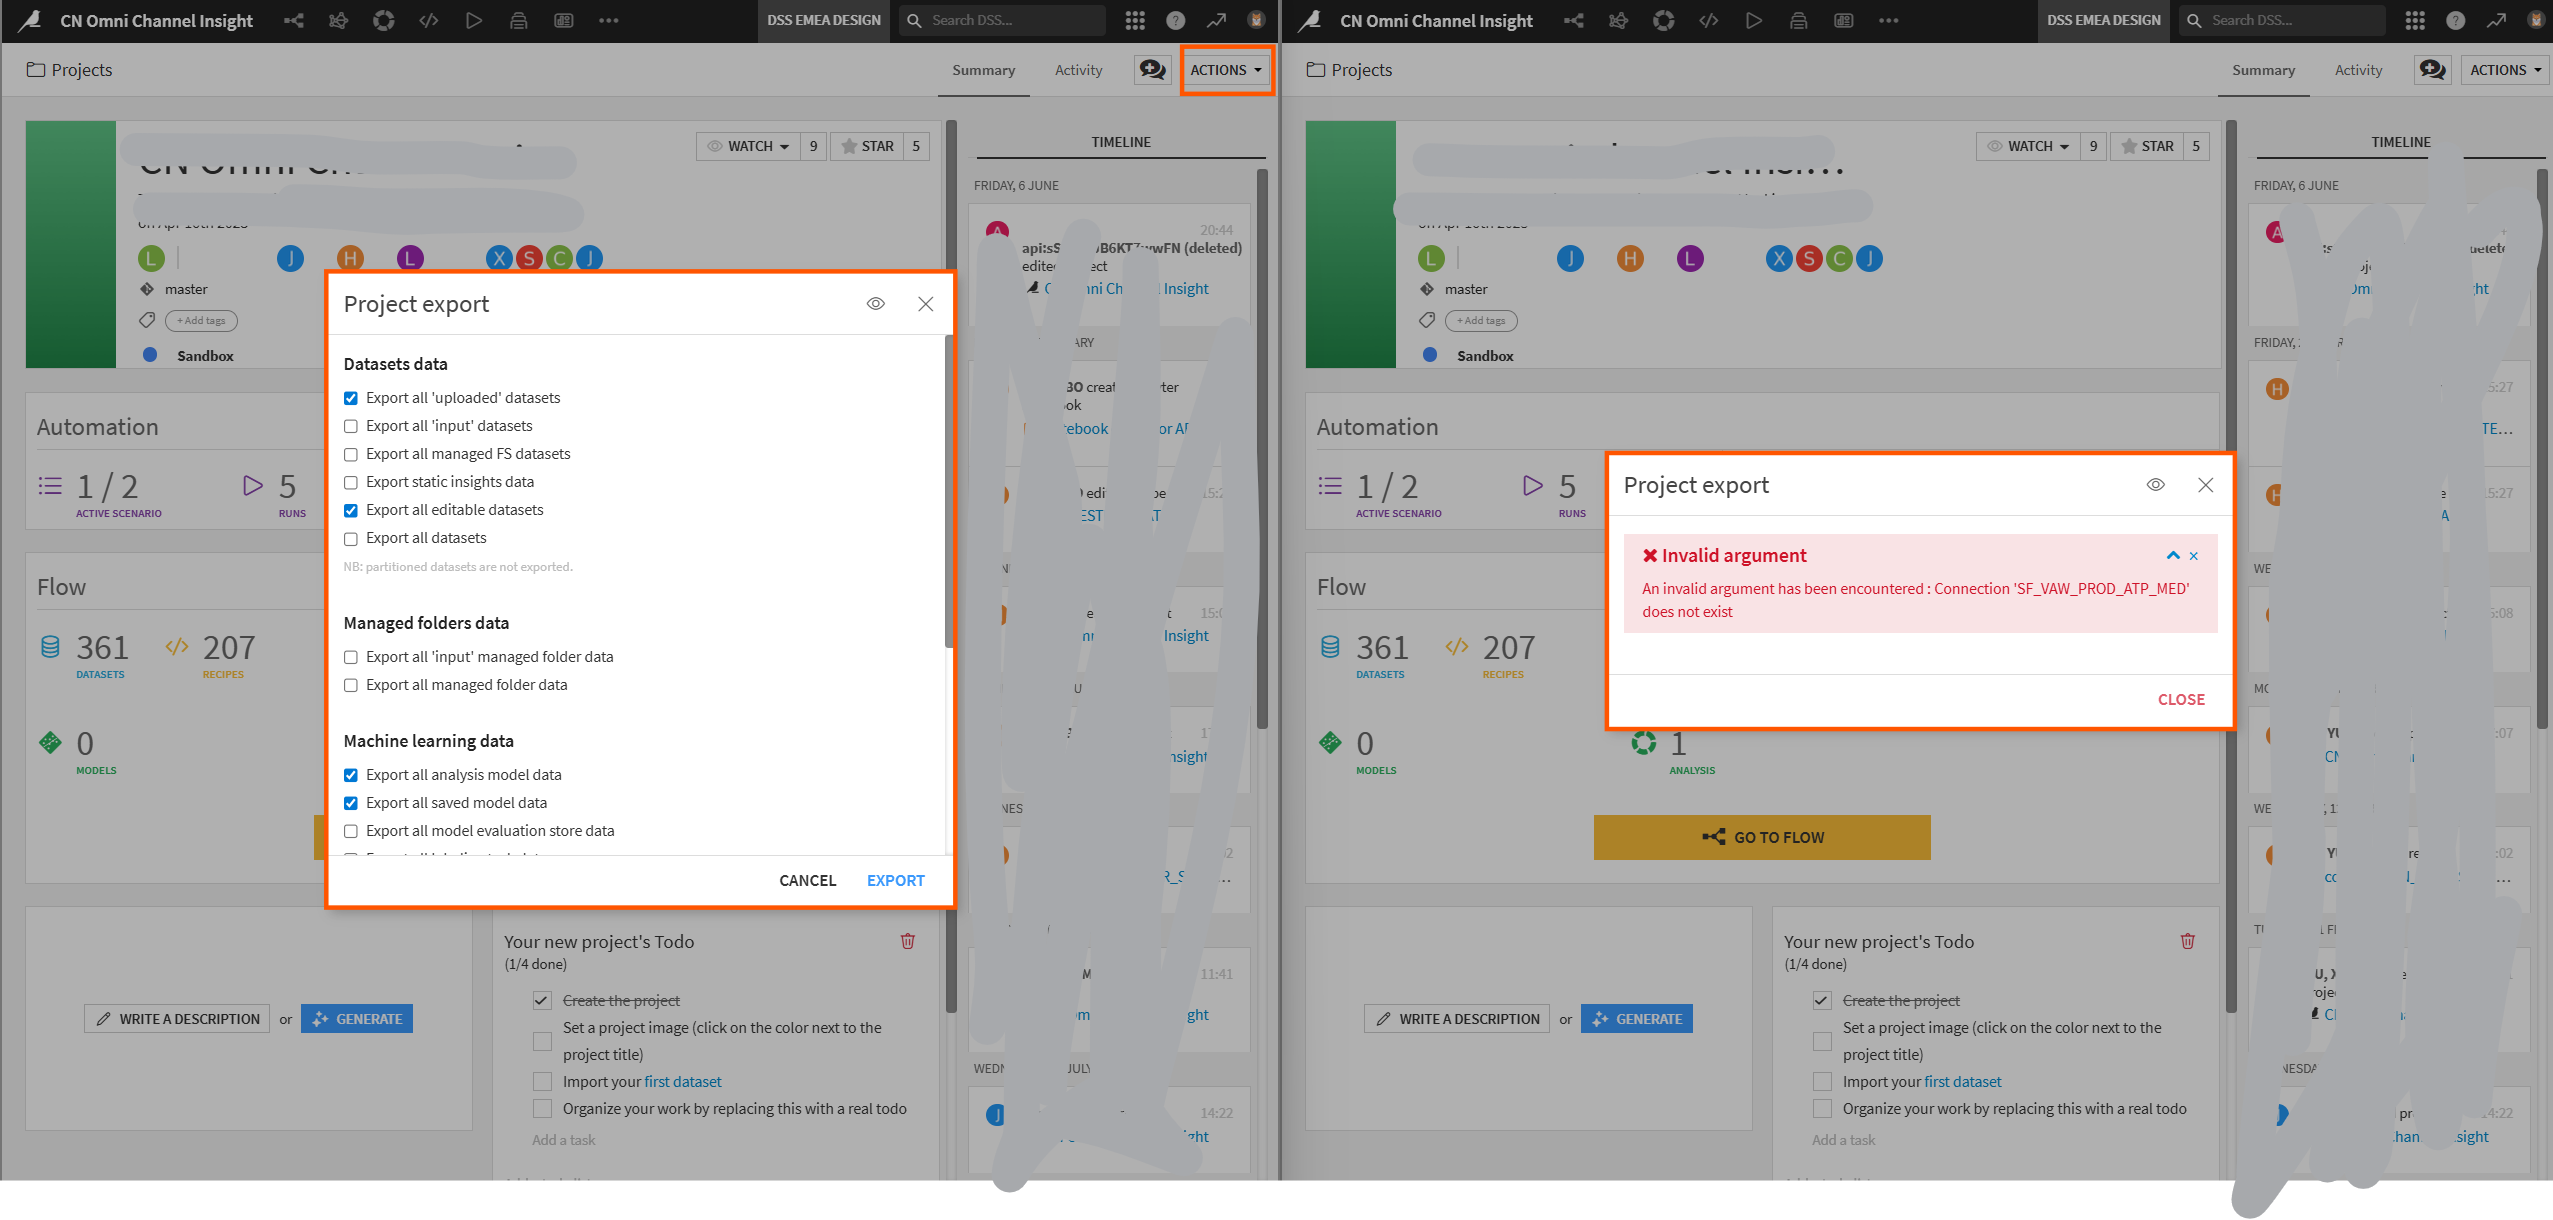The width and height of the screenshot is (2553, 1220).
Task: Click the green project color image on left
Action: point(70,244)
